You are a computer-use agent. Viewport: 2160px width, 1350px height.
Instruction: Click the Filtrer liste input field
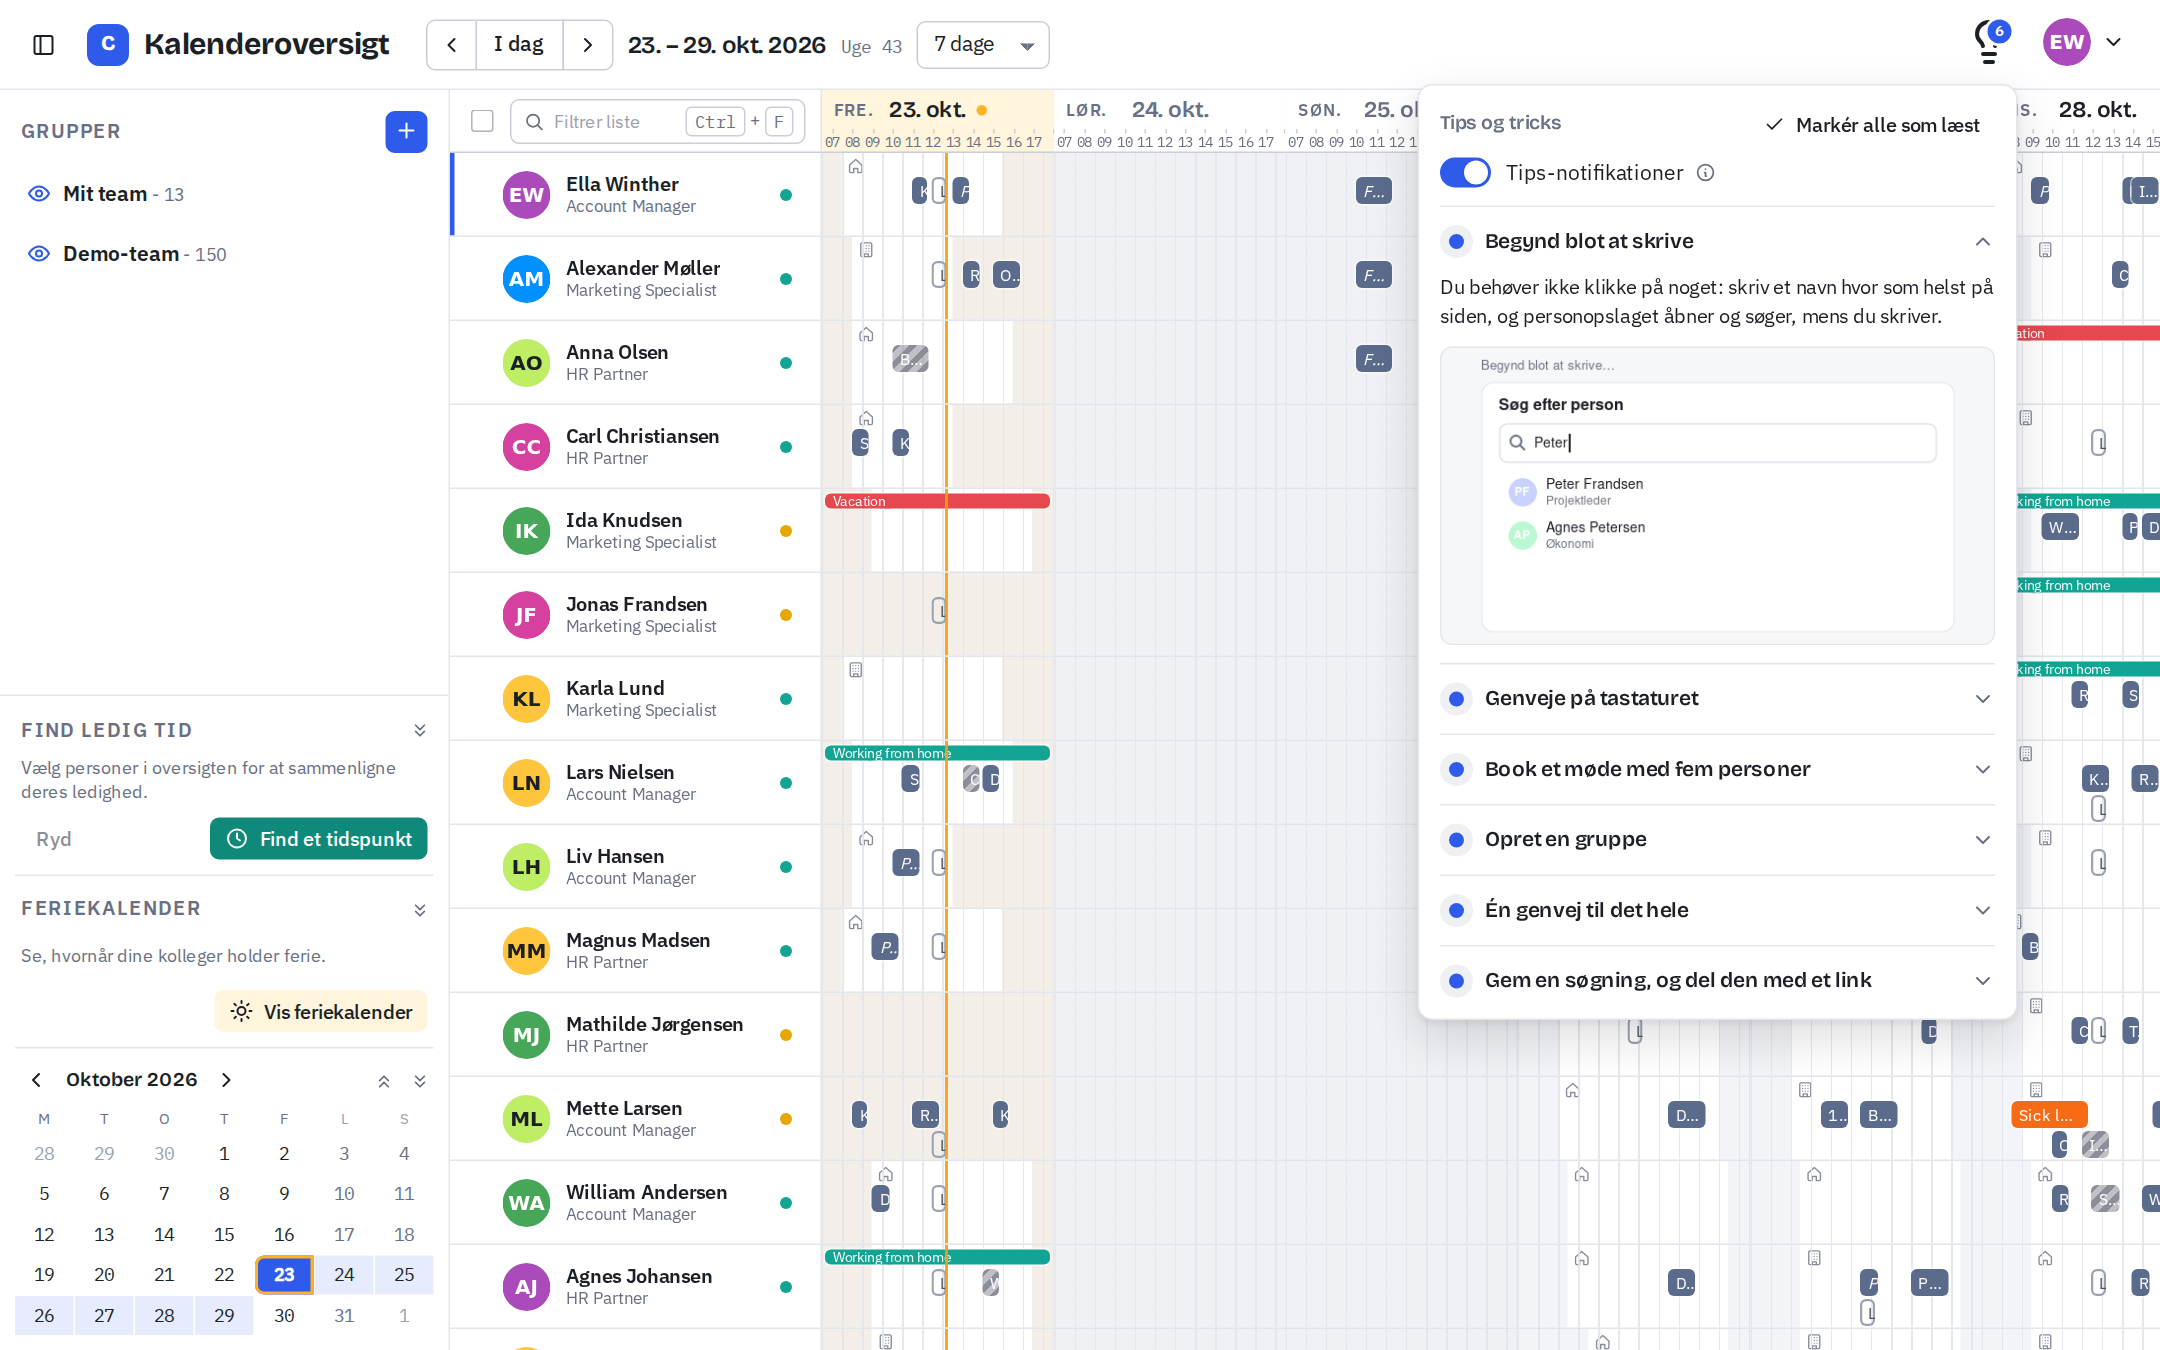coord(657,122)
